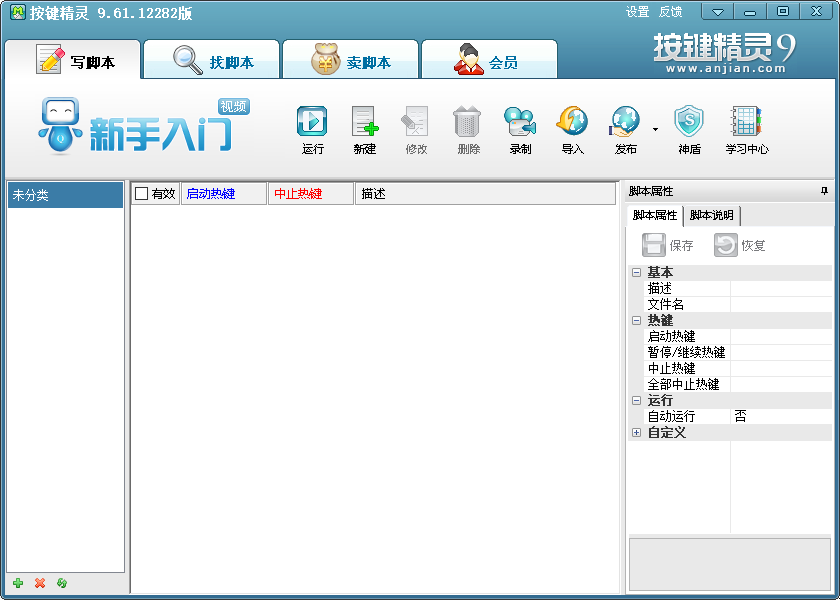Expand the 自定义 property group
The width and height of the screenshot is (840, 600).
[636, 433]
